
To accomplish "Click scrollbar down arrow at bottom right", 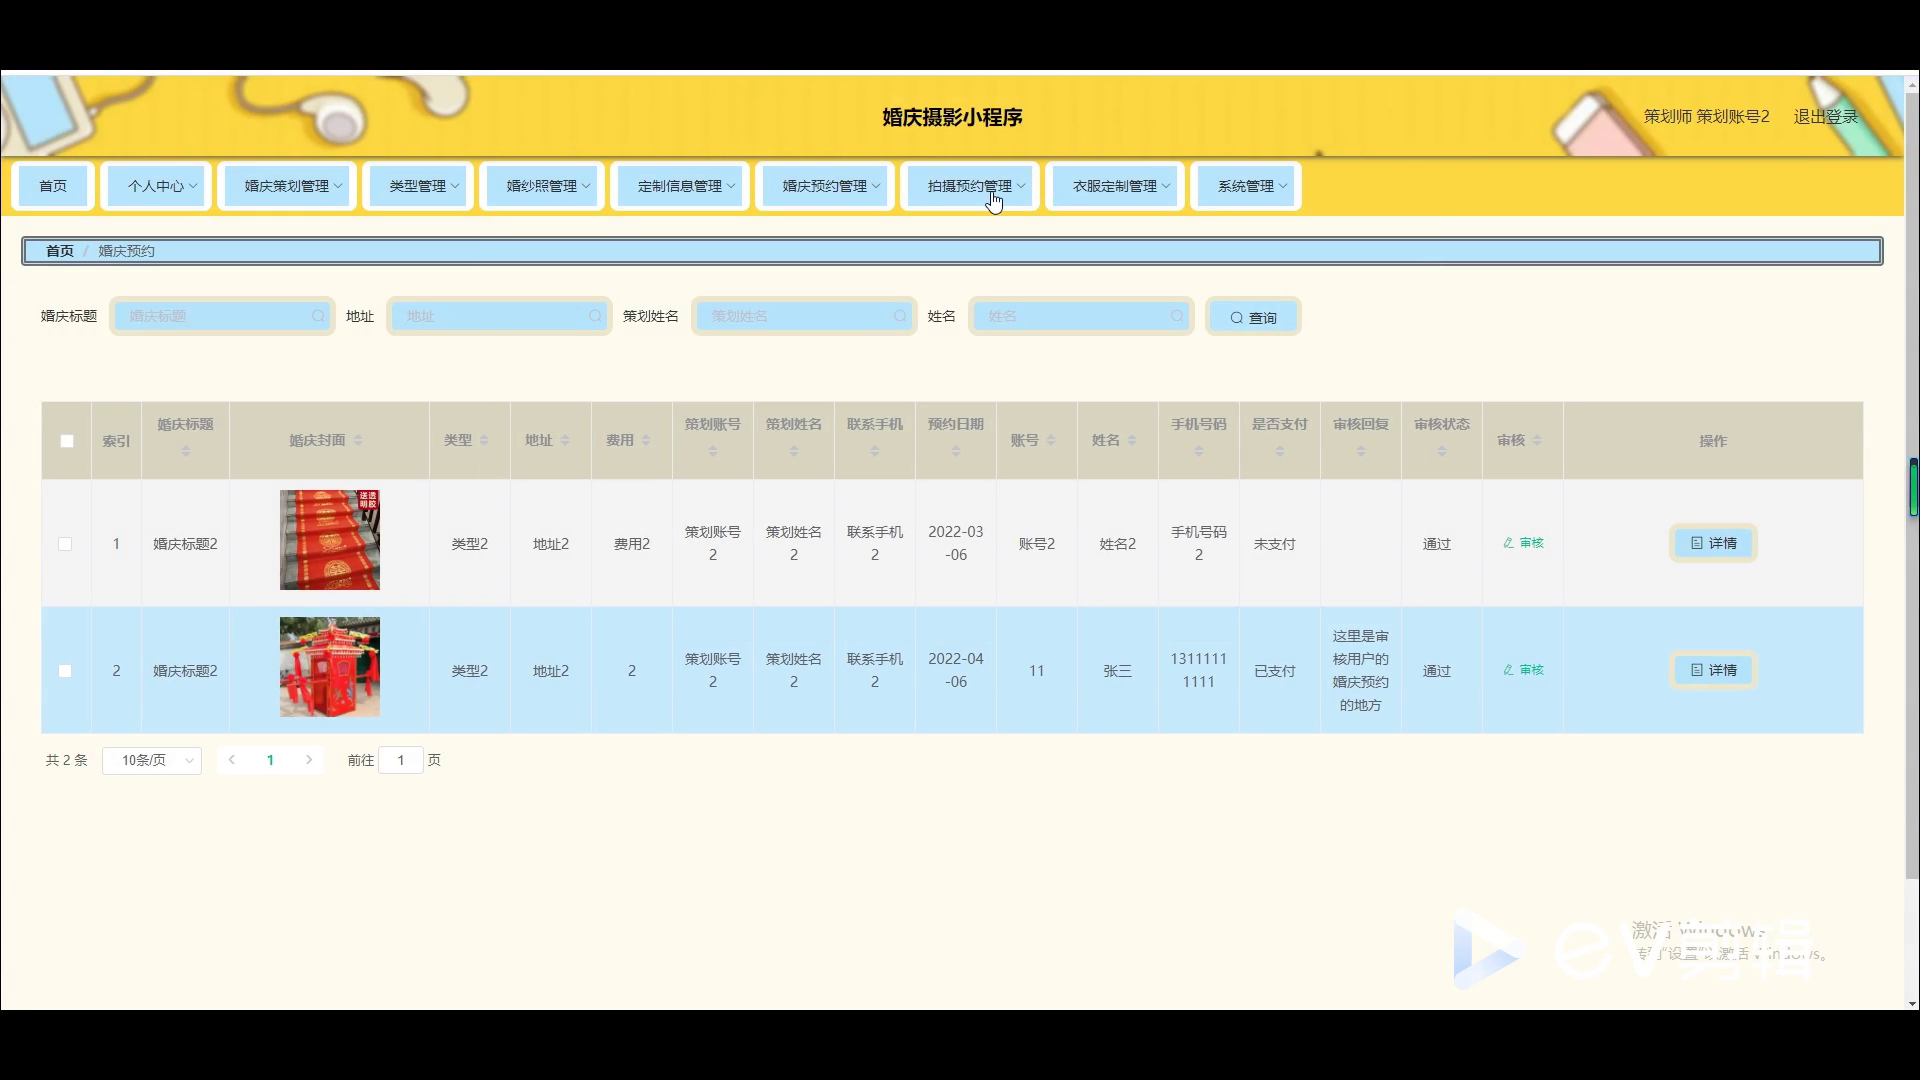I will [1912, 1003].
